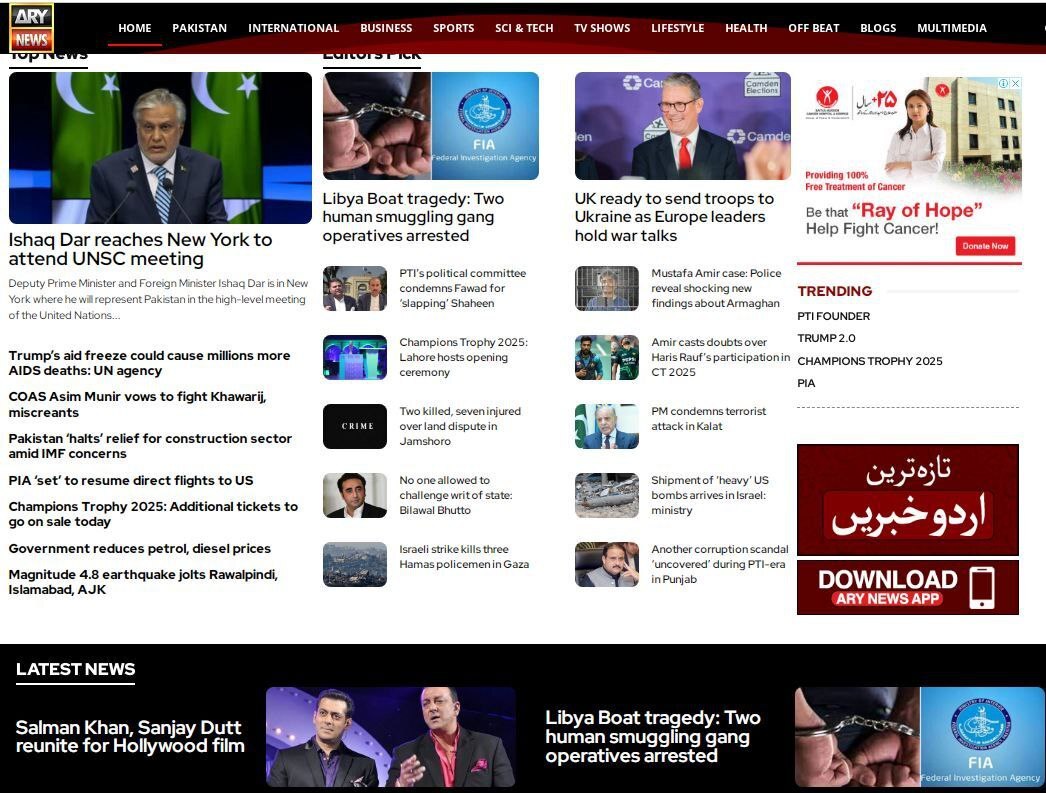Read PTI committee condemns Fawad story
This screenshot has height=793, width=1046.
[462, 288]
